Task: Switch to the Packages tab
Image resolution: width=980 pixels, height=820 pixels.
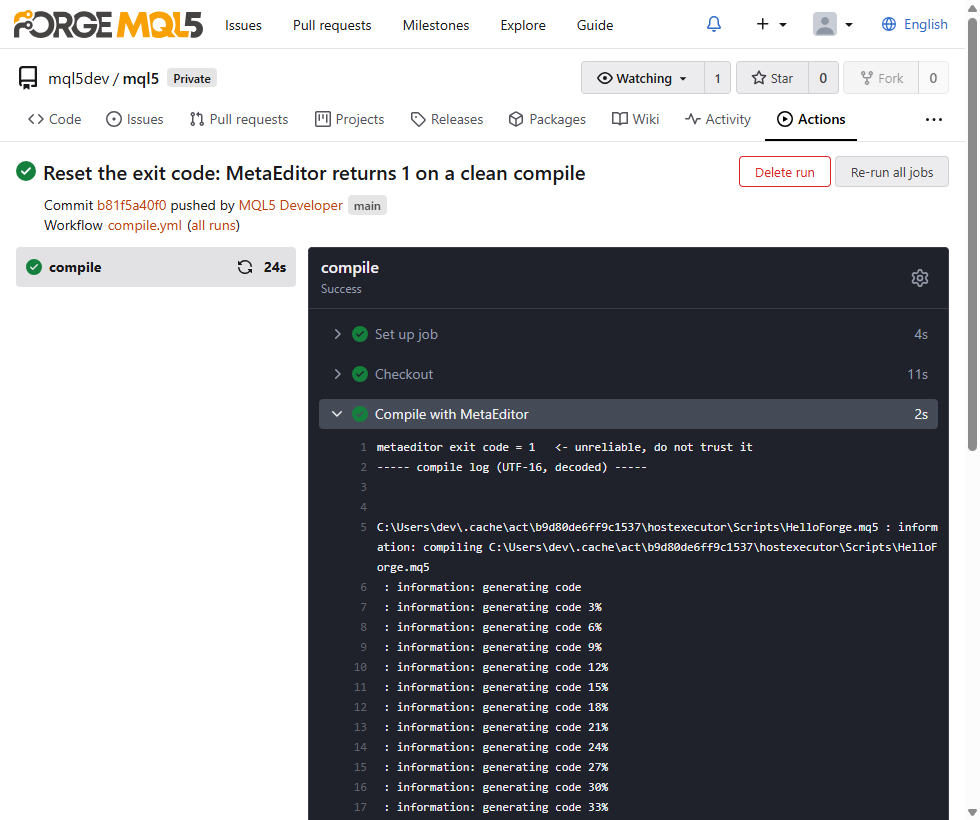Action: pyautogui.click(x=547, y=119)
